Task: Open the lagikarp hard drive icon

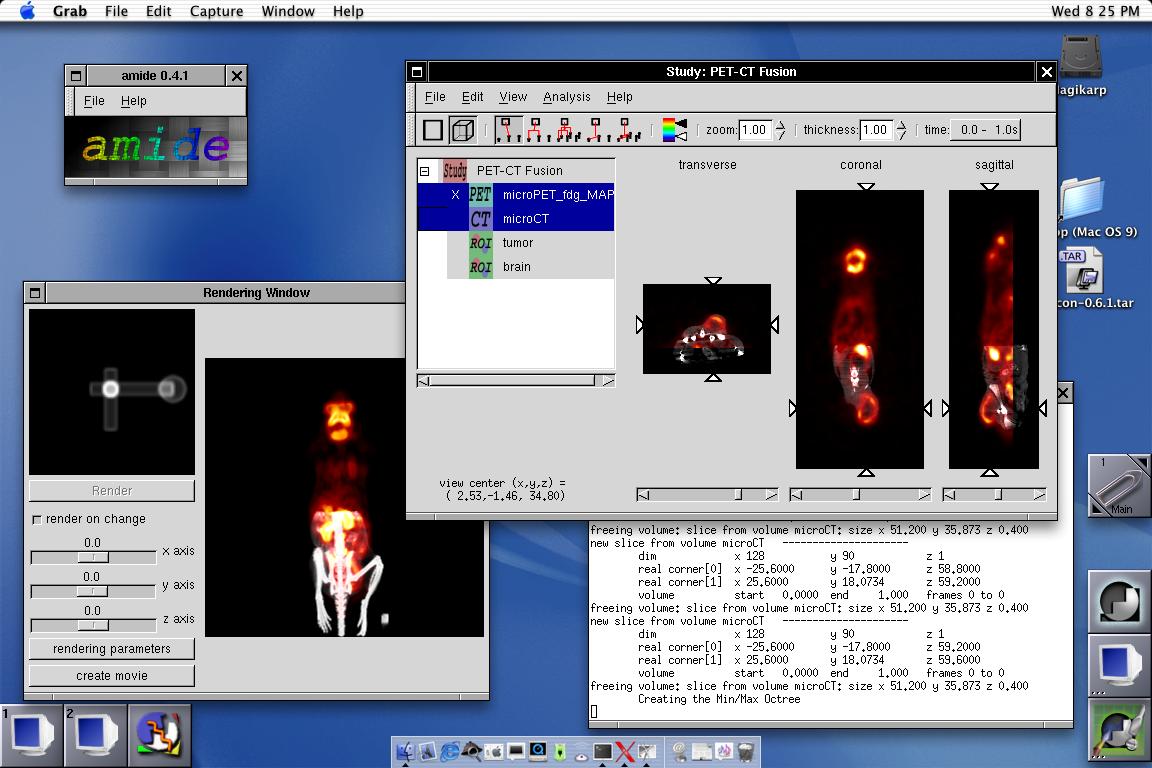Action: [x=1081, y=57]
